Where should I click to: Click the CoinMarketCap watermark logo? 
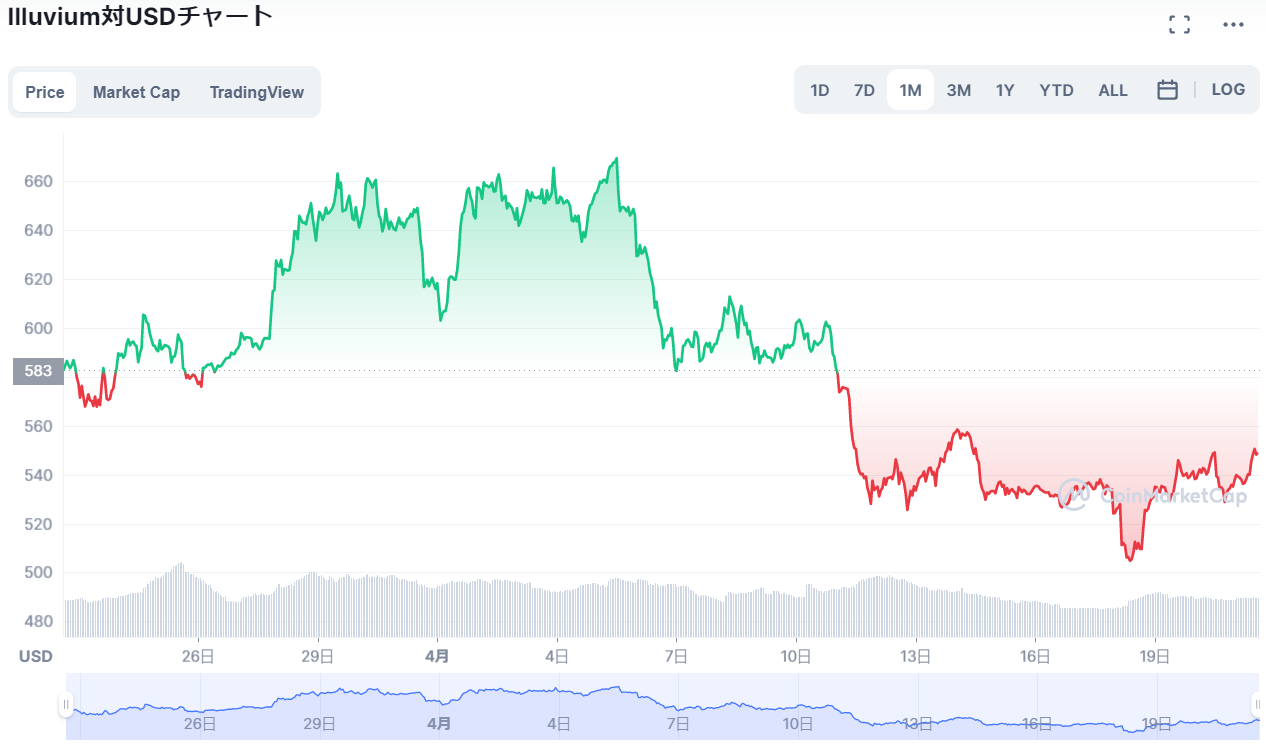tap(1153, 494)
